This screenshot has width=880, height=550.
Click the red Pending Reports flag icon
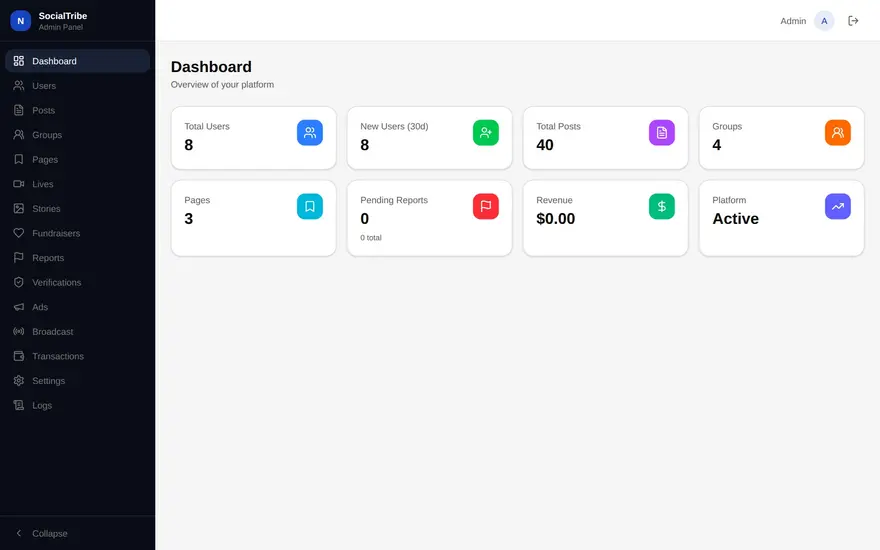485,206
